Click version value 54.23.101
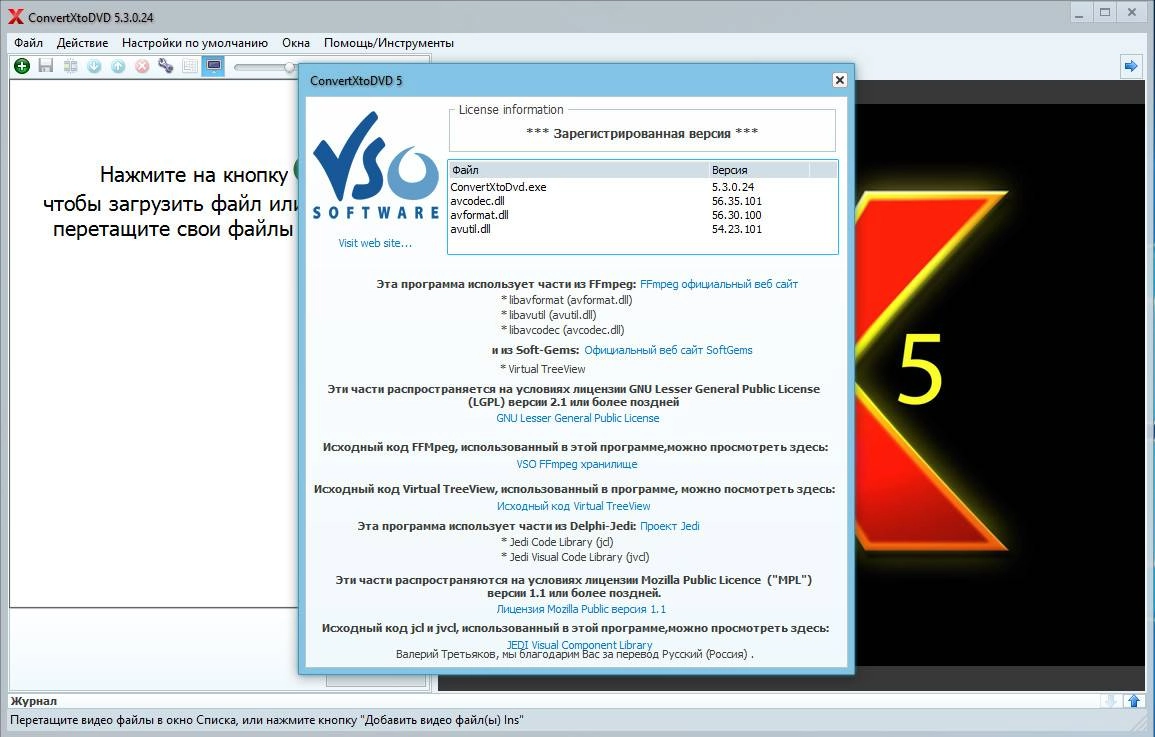Image resolution: width=1155 pixels, height=737 pixels. coord(737,229)
